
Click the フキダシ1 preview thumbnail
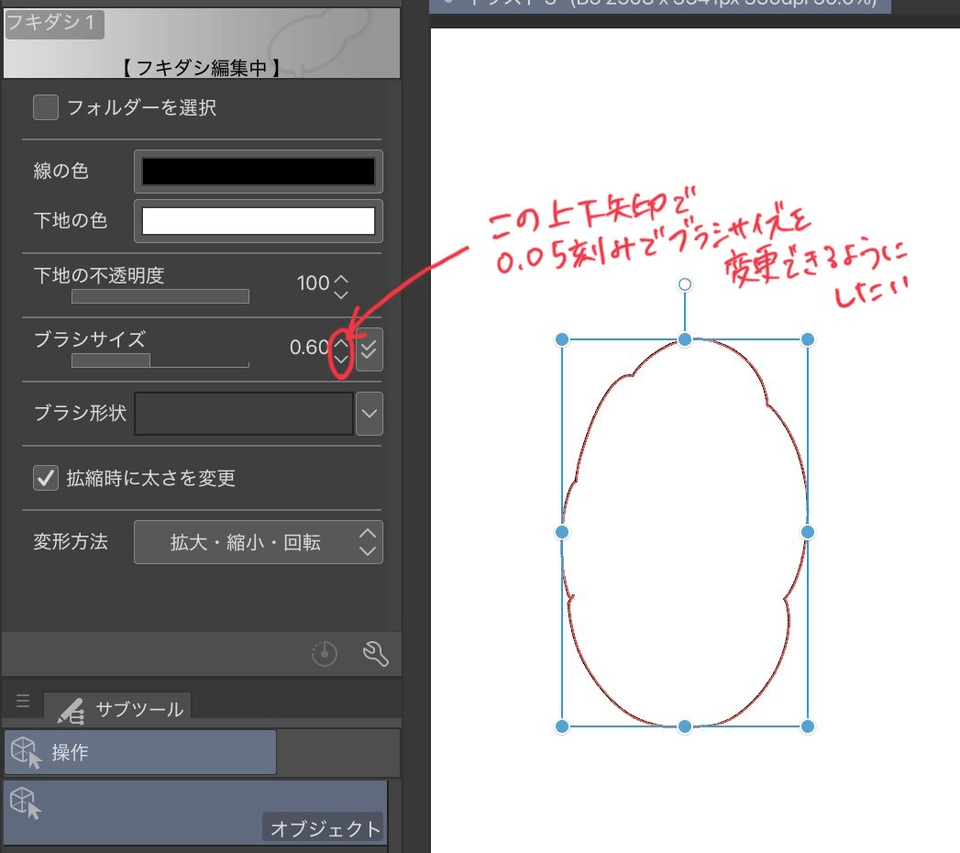click(x=202, y=43)
